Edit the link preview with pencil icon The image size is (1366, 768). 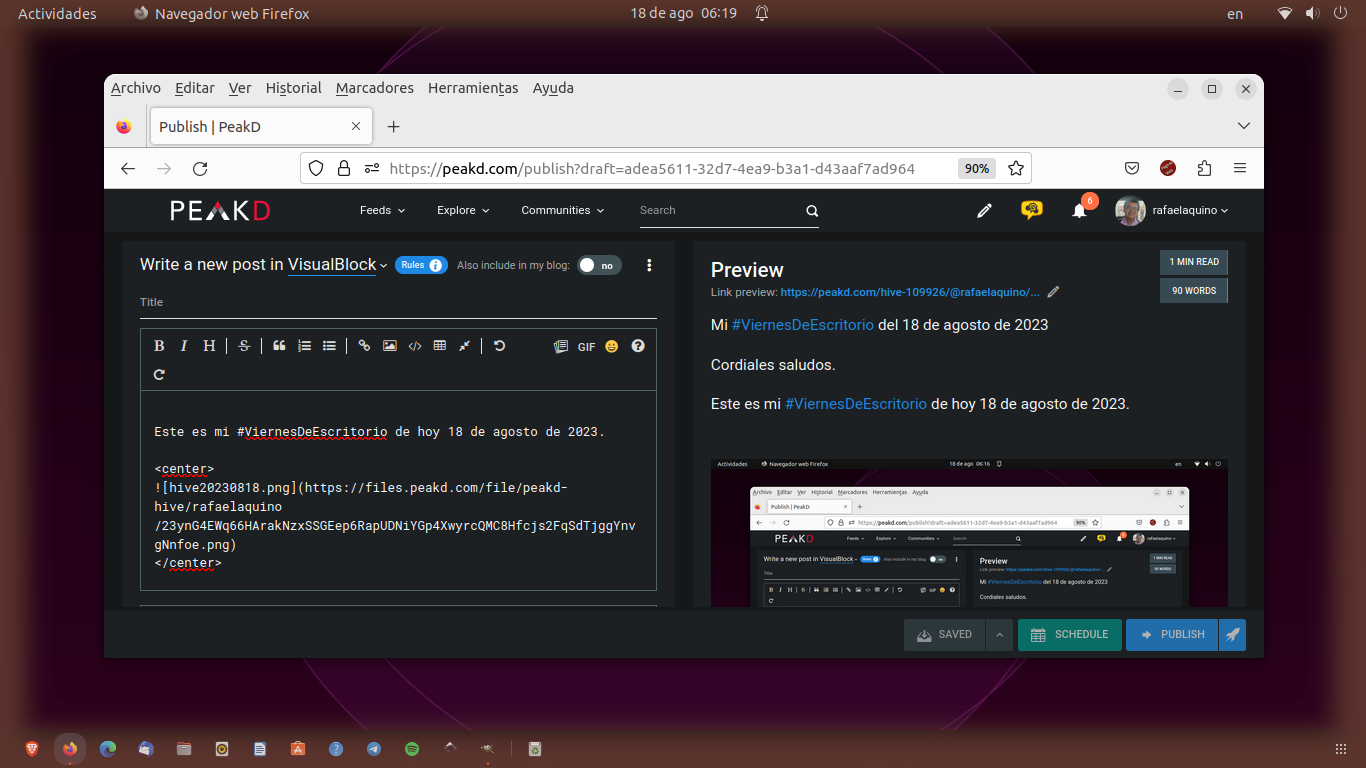click(1053, 292)
